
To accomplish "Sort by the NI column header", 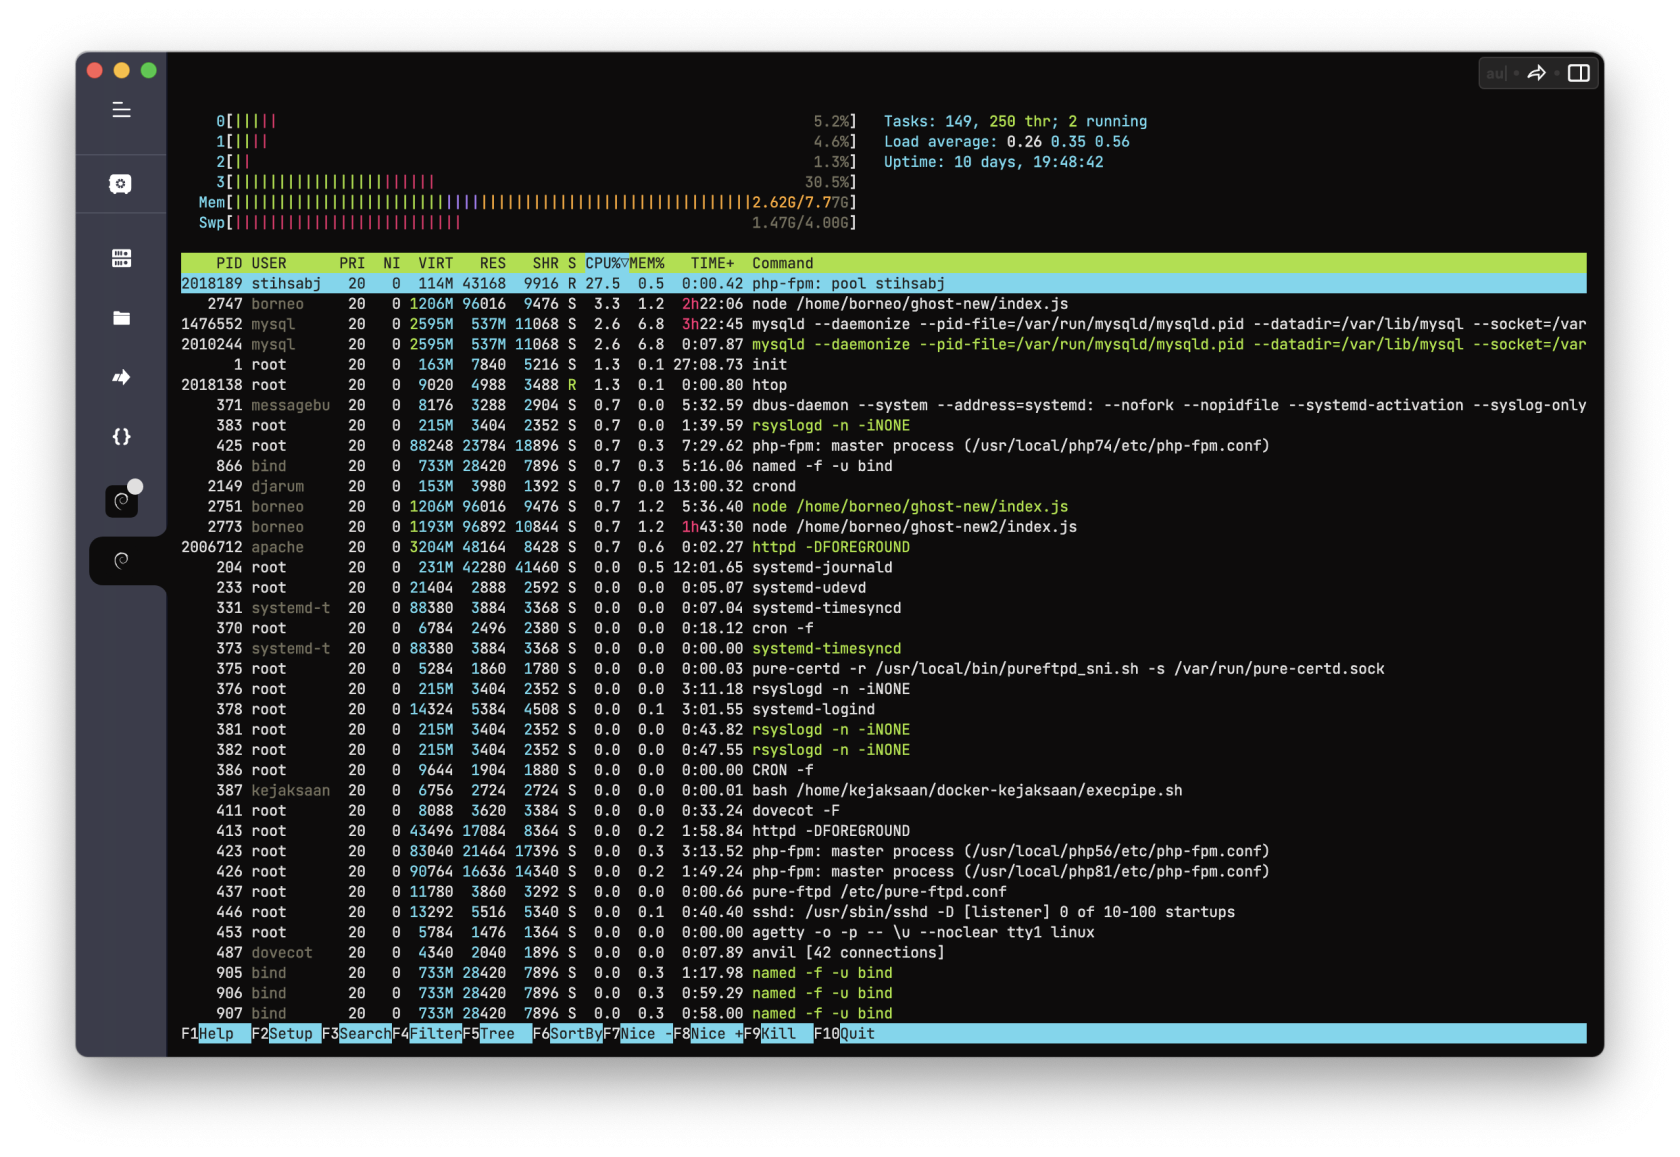I will (x=392, y=264).
